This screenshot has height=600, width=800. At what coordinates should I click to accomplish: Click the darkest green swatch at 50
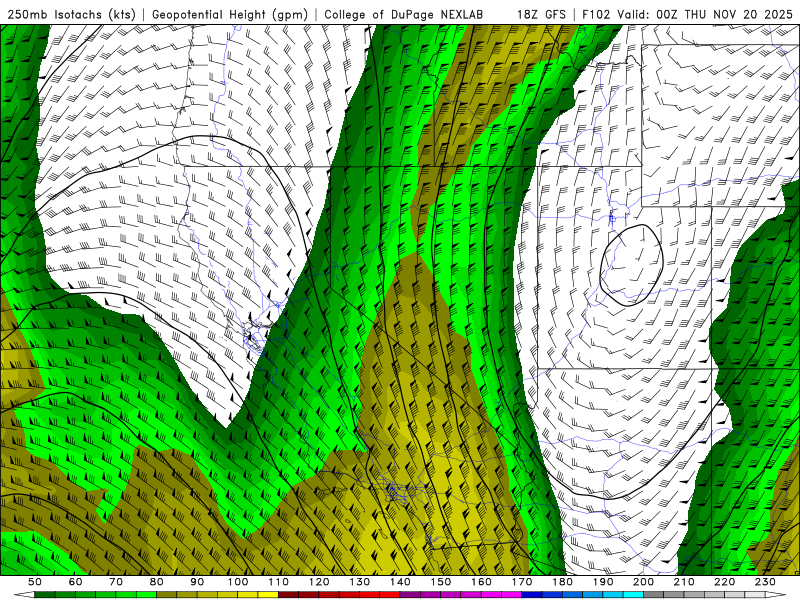[x=45, y=595]
